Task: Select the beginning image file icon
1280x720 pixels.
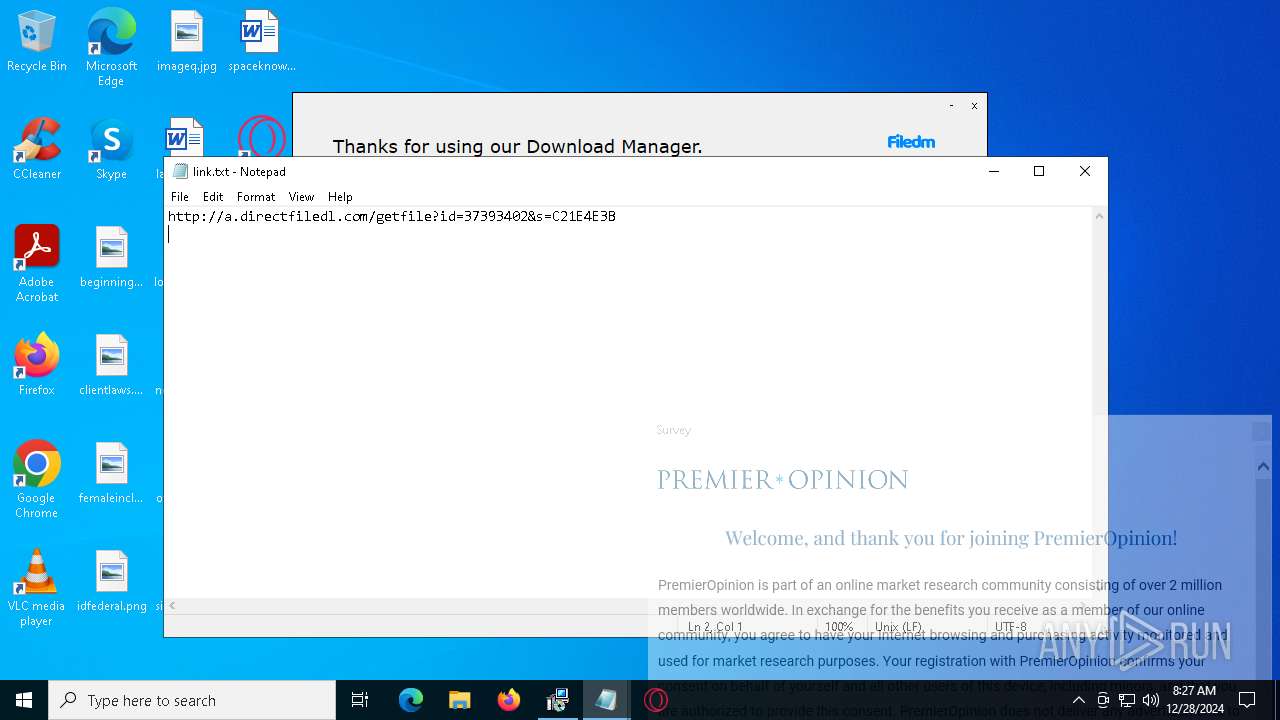Action: click(x=111, y=258)
